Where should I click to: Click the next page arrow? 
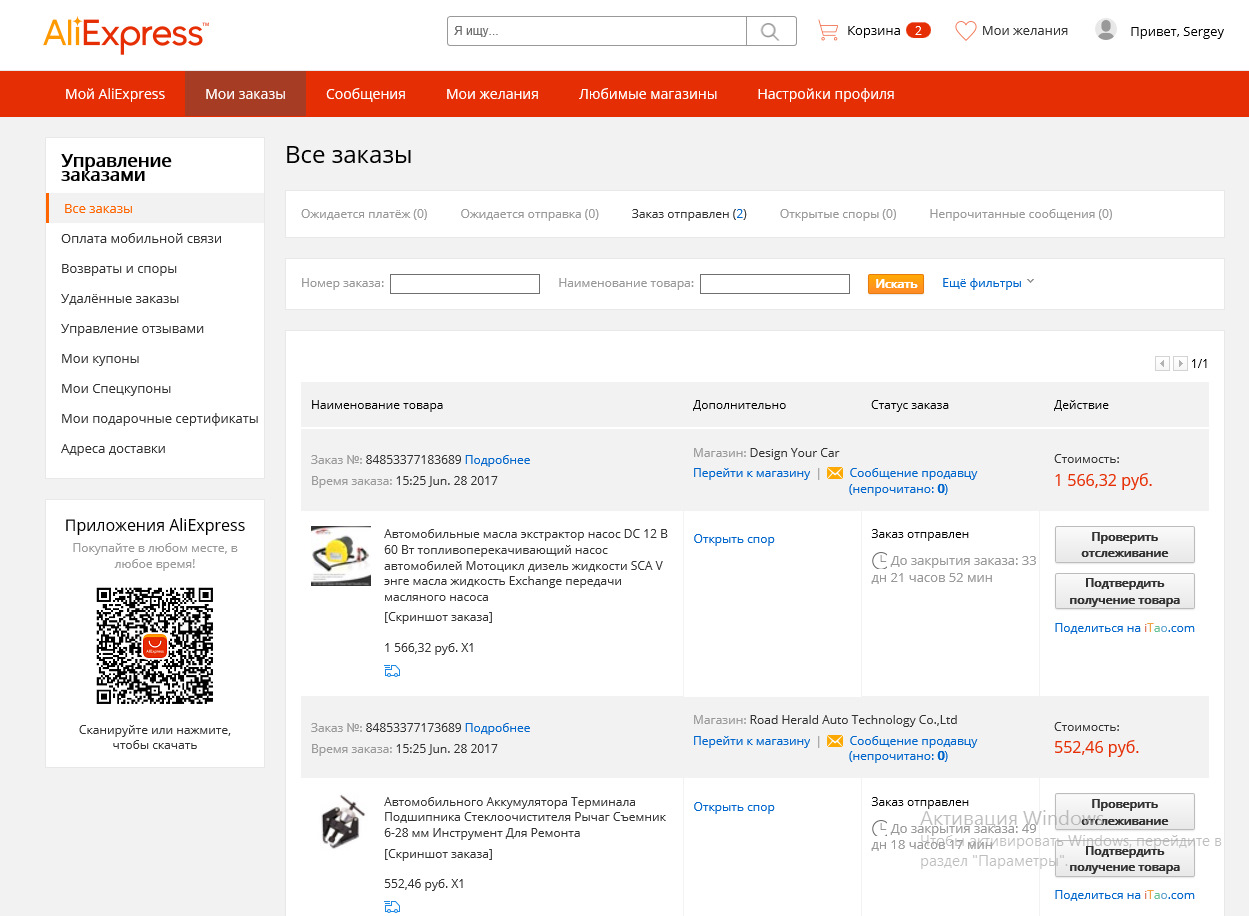1180,364
